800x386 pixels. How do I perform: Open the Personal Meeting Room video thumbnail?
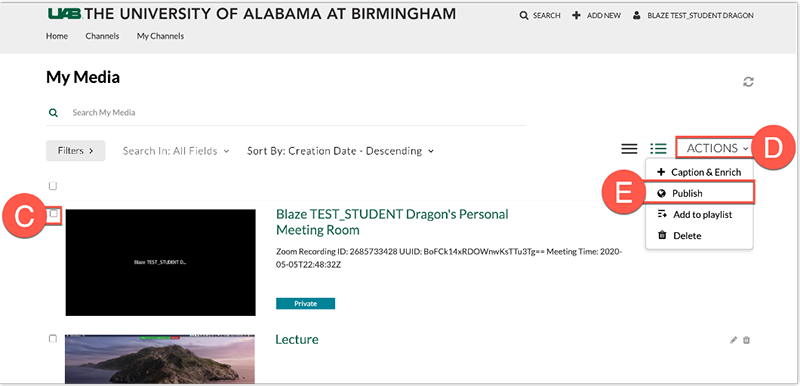(x=161, y=262)
